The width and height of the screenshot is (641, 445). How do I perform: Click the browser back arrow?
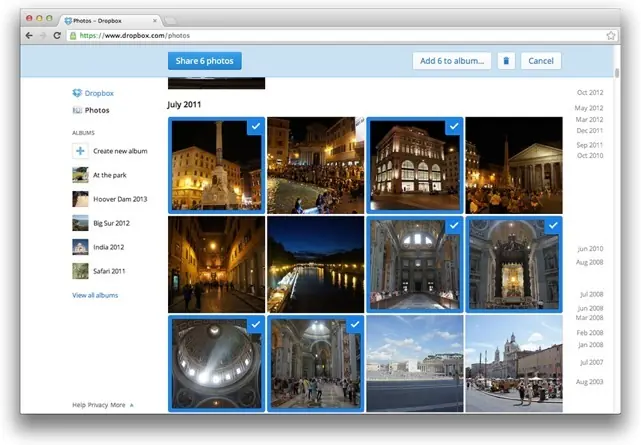coord(29,36)
